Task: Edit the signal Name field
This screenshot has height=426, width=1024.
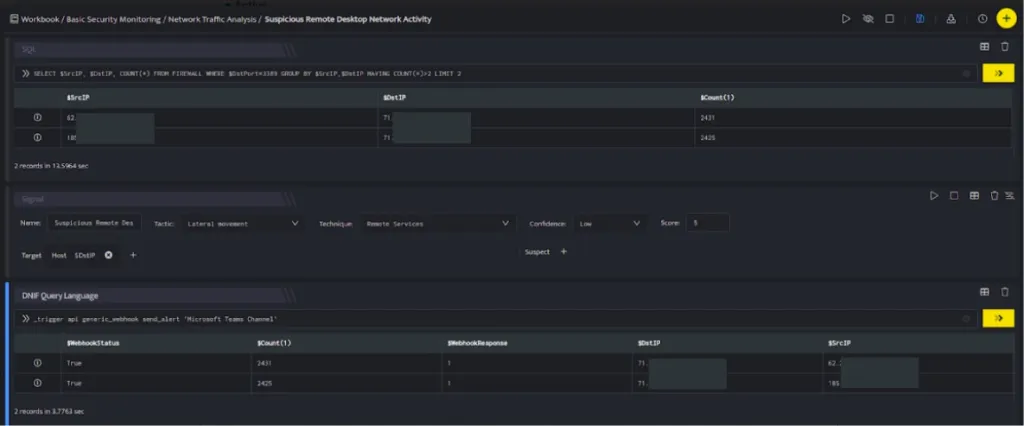Action: click(94, 223)
